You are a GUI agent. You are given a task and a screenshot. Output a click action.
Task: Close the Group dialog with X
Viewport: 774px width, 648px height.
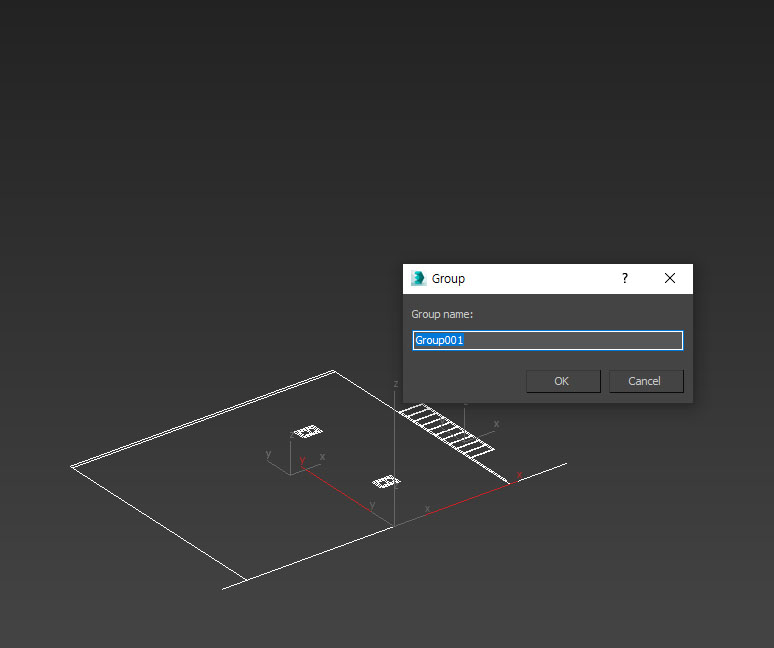(x=670, y=279)
